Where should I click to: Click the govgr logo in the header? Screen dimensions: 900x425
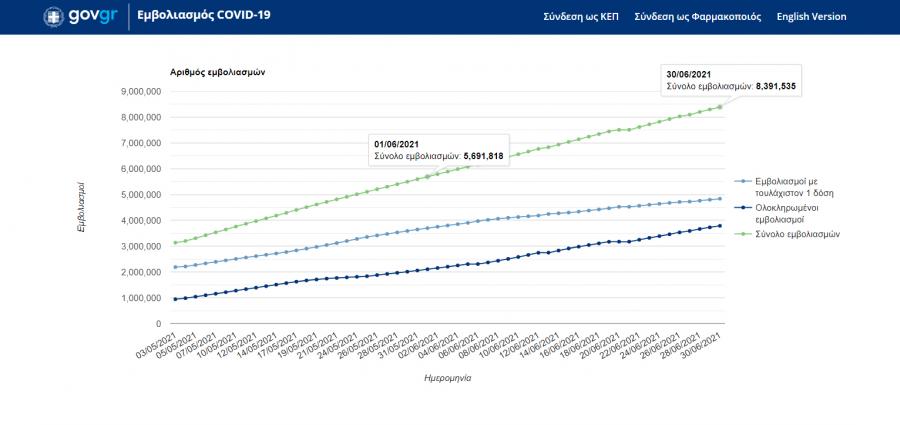(82, 16)
